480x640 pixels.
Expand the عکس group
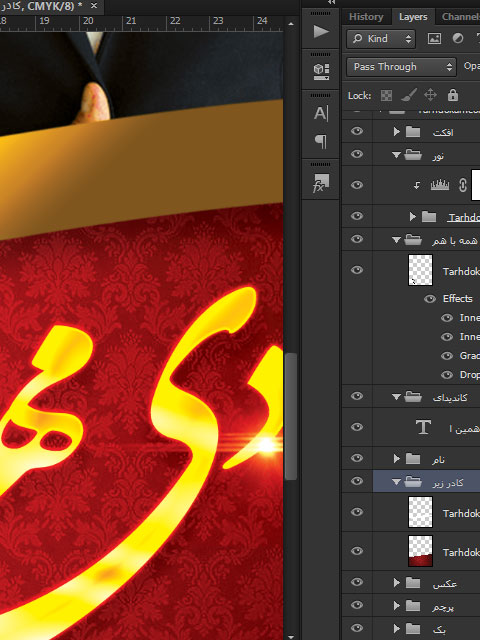(x=396, y=583)
